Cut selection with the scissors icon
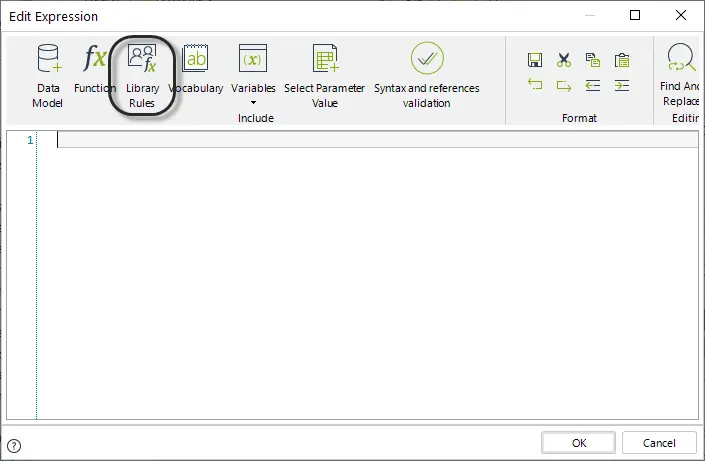Viewport: 705px width, 461px height. [563, 60]
